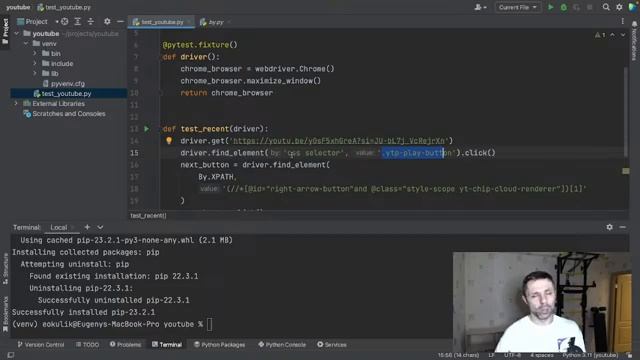Open the user account icon menu

pyautogui.click(x=480, y=7)
